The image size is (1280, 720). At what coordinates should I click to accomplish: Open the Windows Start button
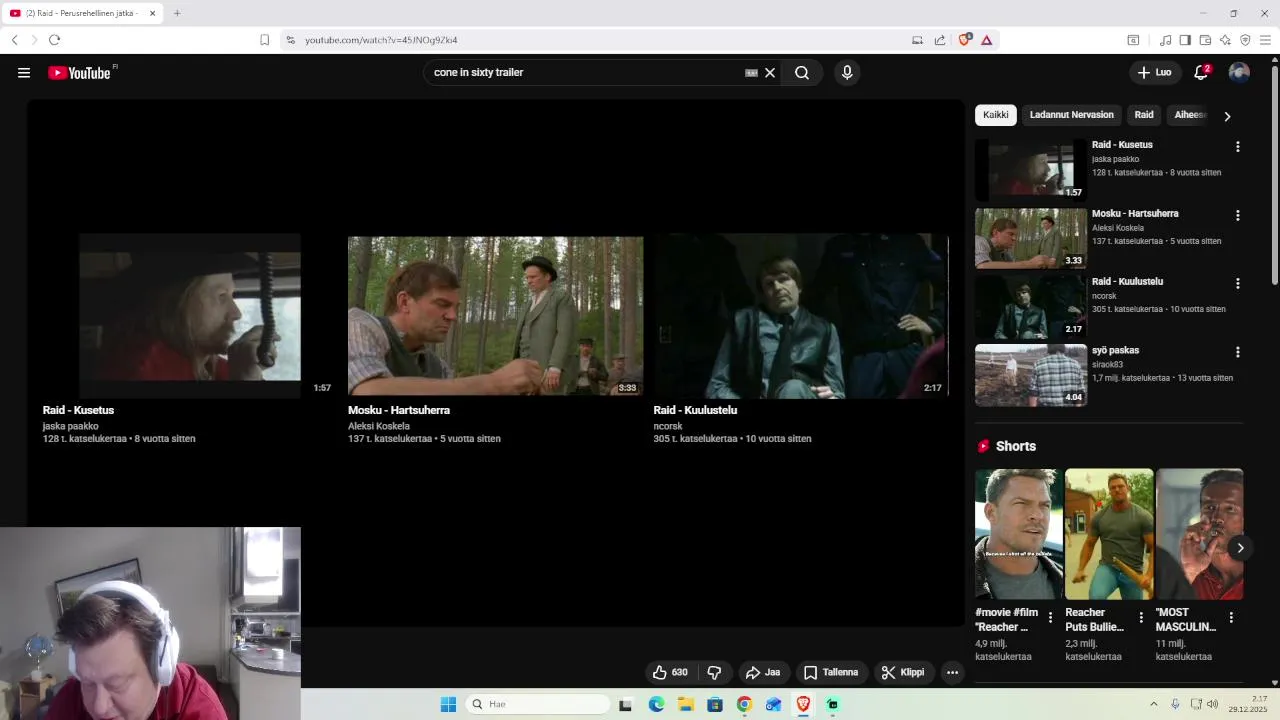coord(448,704)
